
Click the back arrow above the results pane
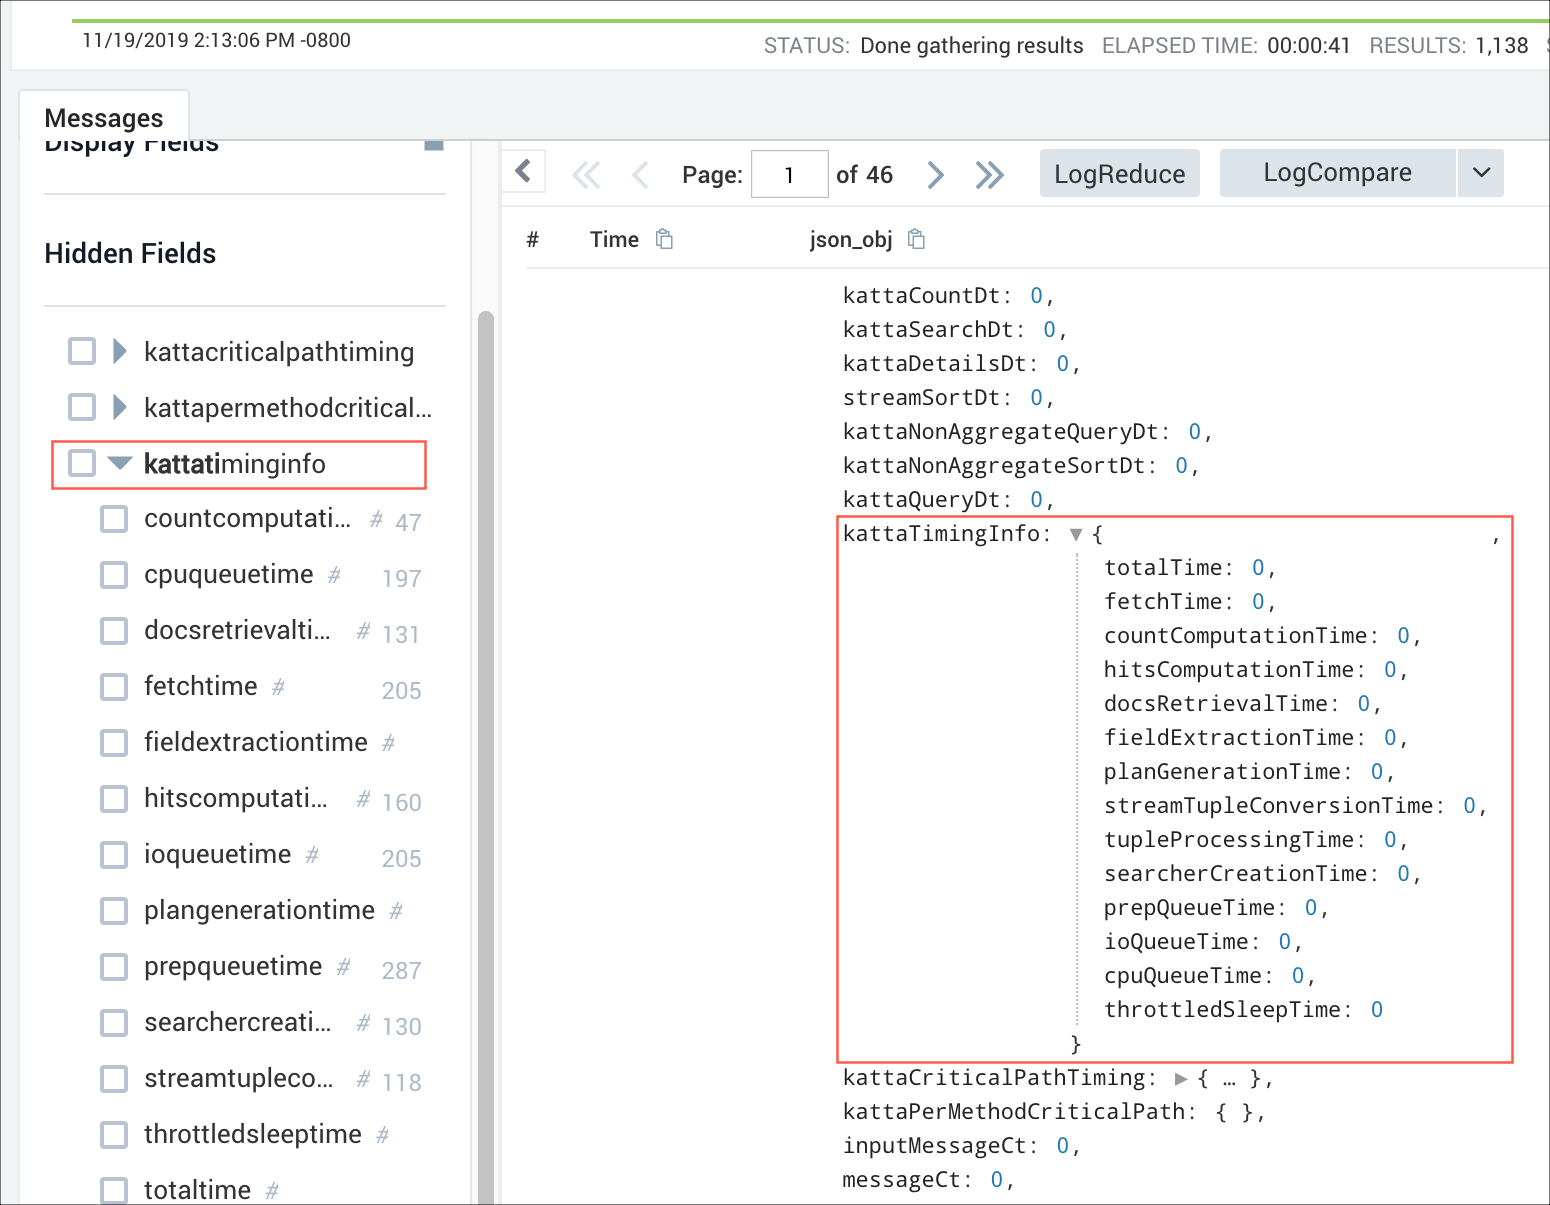[523, 170]
